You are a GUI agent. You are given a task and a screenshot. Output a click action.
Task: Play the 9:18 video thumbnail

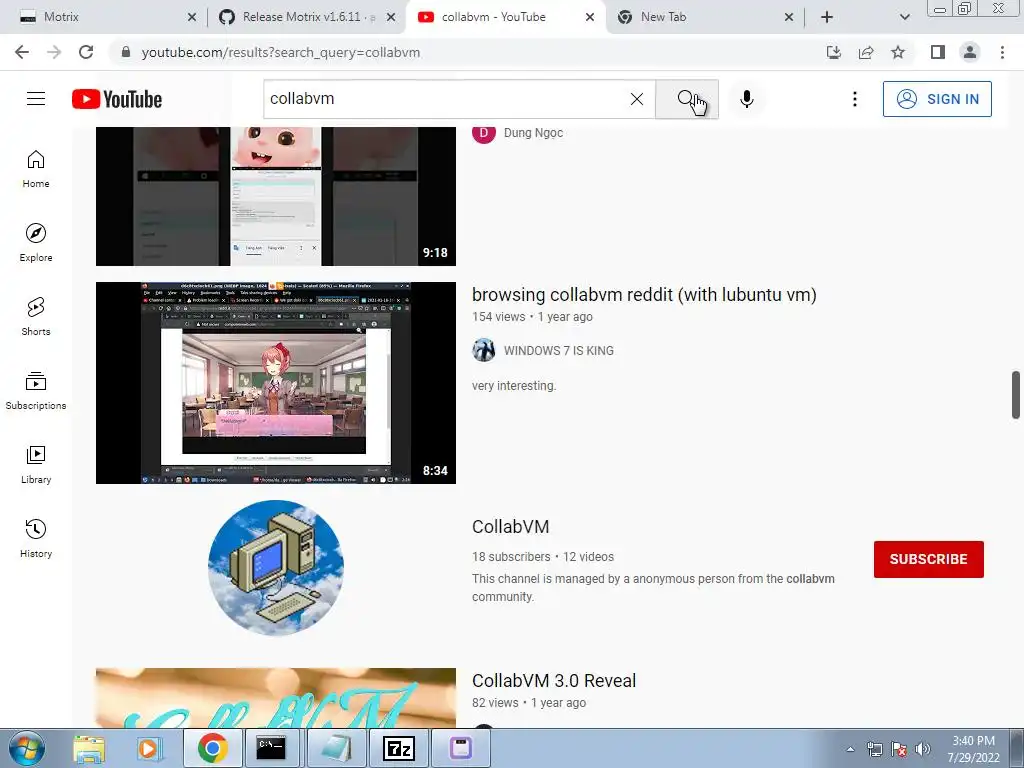click(276, 196)
